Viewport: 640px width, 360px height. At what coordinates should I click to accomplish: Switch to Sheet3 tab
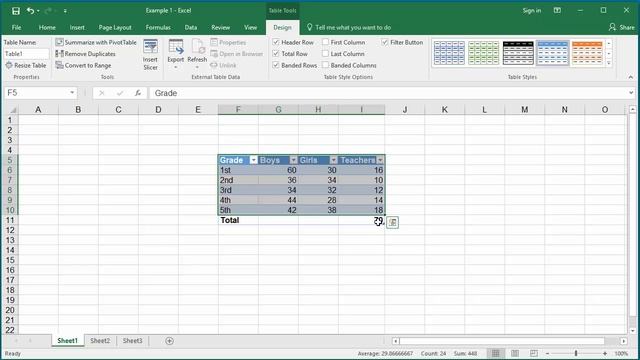(x=133, y=341)
